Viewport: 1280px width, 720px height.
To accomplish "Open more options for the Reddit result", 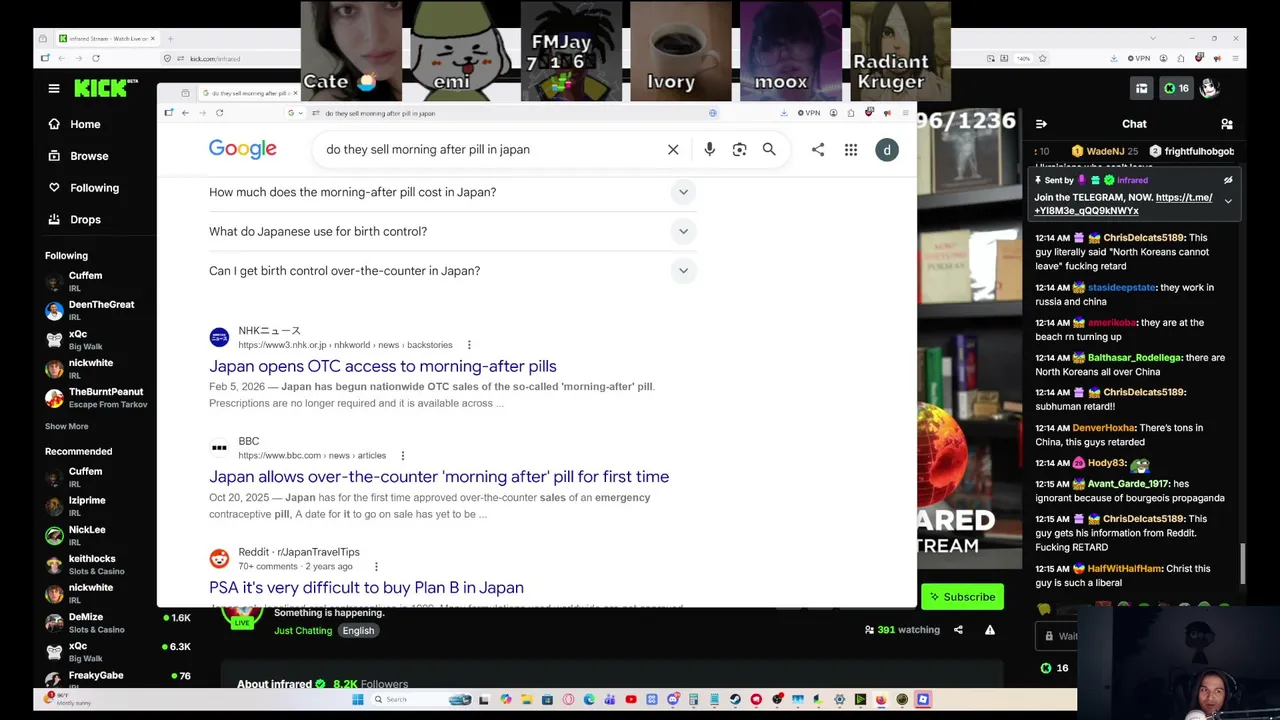I will tap(376, 567).
